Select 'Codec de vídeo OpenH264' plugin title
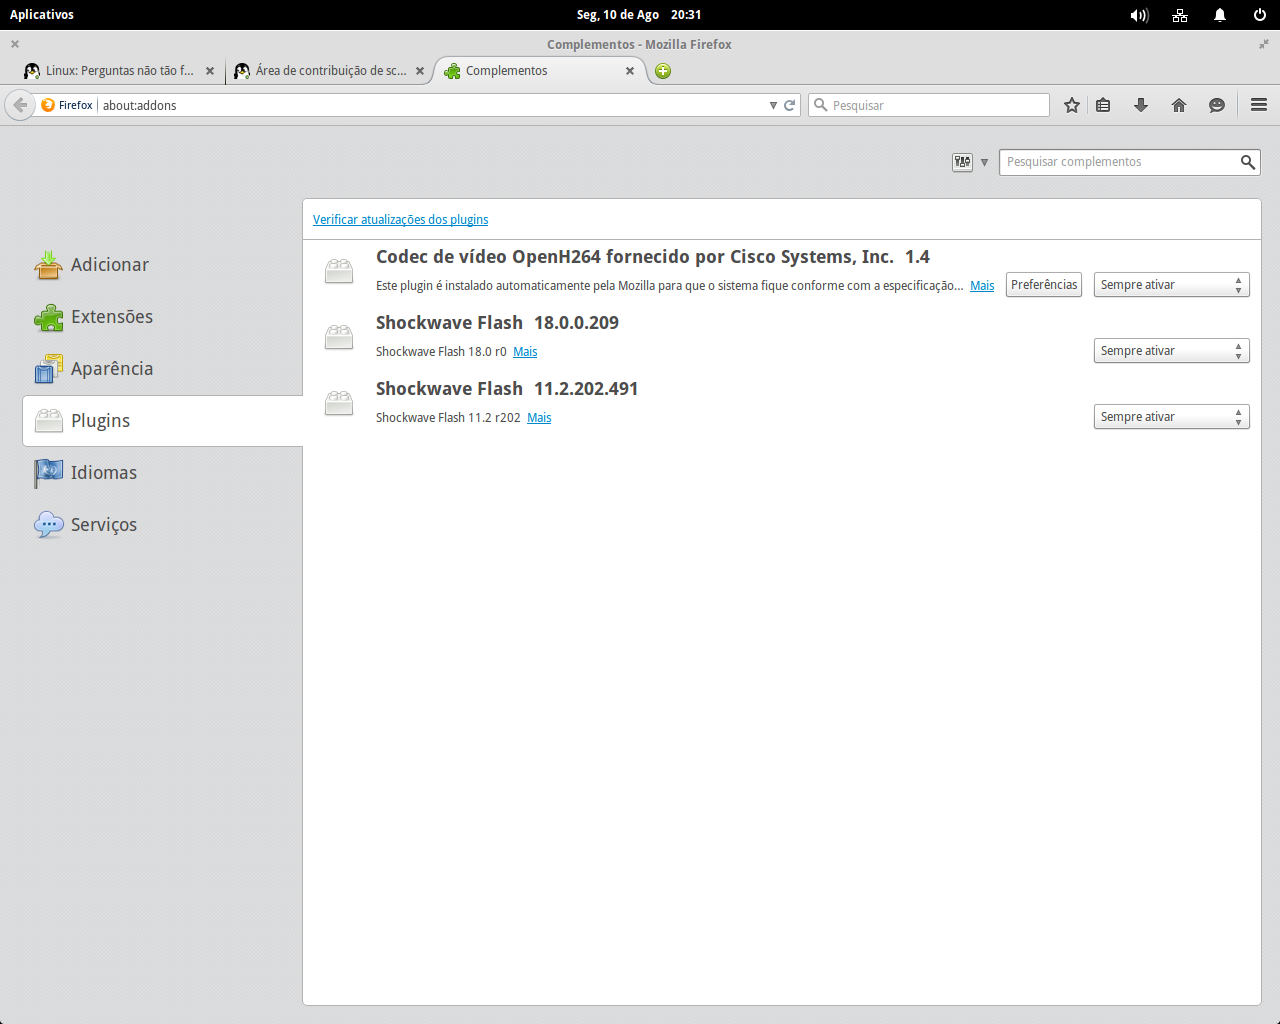The width and height of the screenshot is (1280, 1024). point(653,257)
